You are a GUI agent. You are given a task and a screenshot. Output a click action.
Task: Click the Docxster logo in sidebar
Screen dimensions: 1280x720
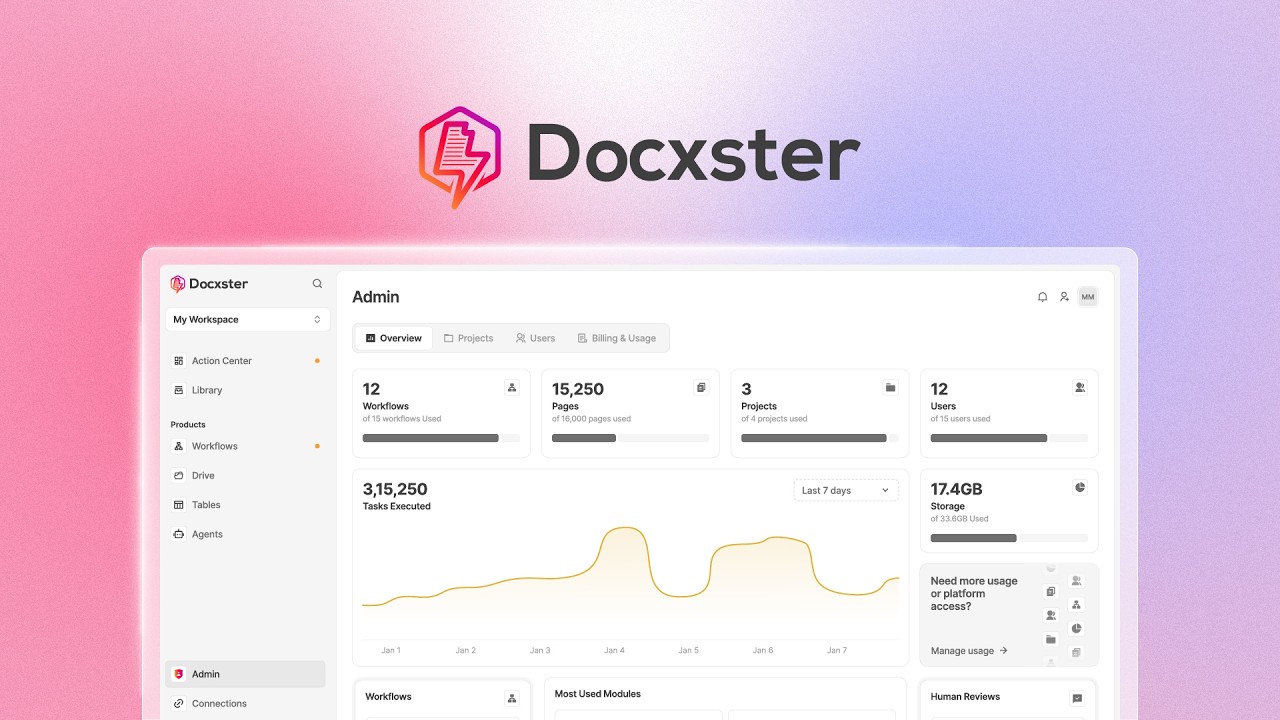(x=209, y=284)
